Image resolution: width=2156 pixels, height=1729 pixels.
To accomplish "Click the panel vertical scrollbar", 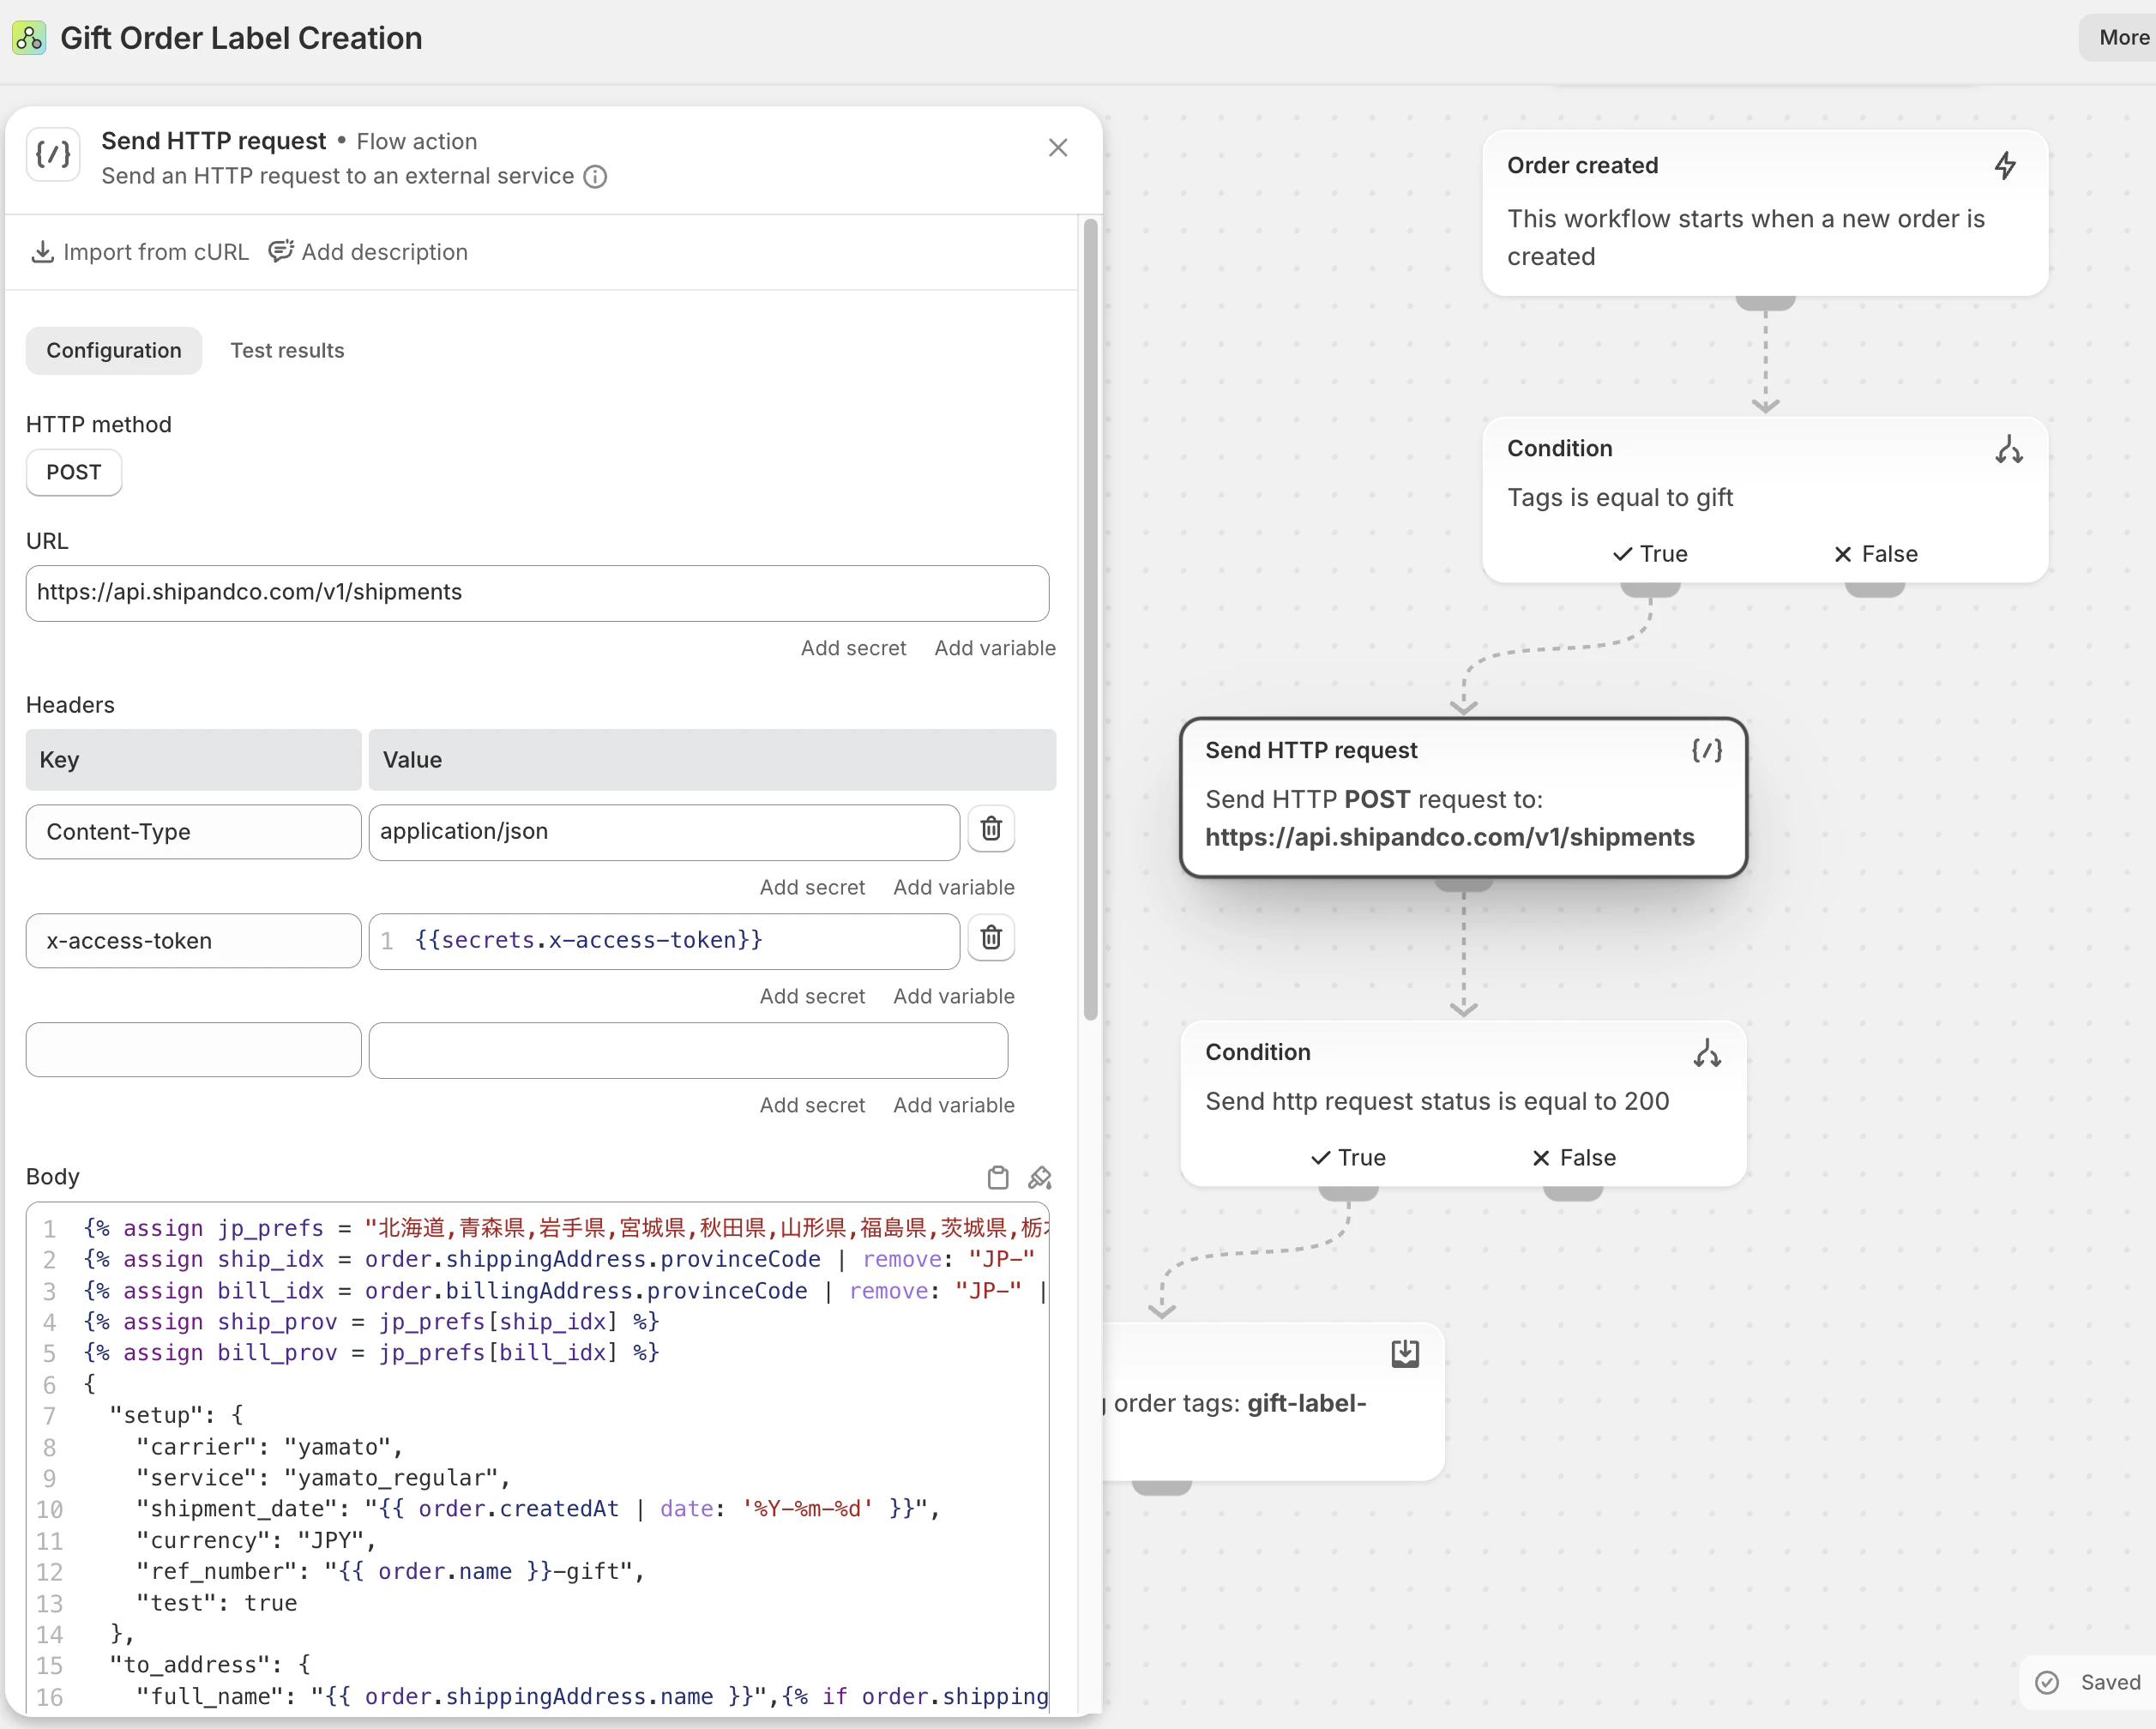I will coord(1090,620).
